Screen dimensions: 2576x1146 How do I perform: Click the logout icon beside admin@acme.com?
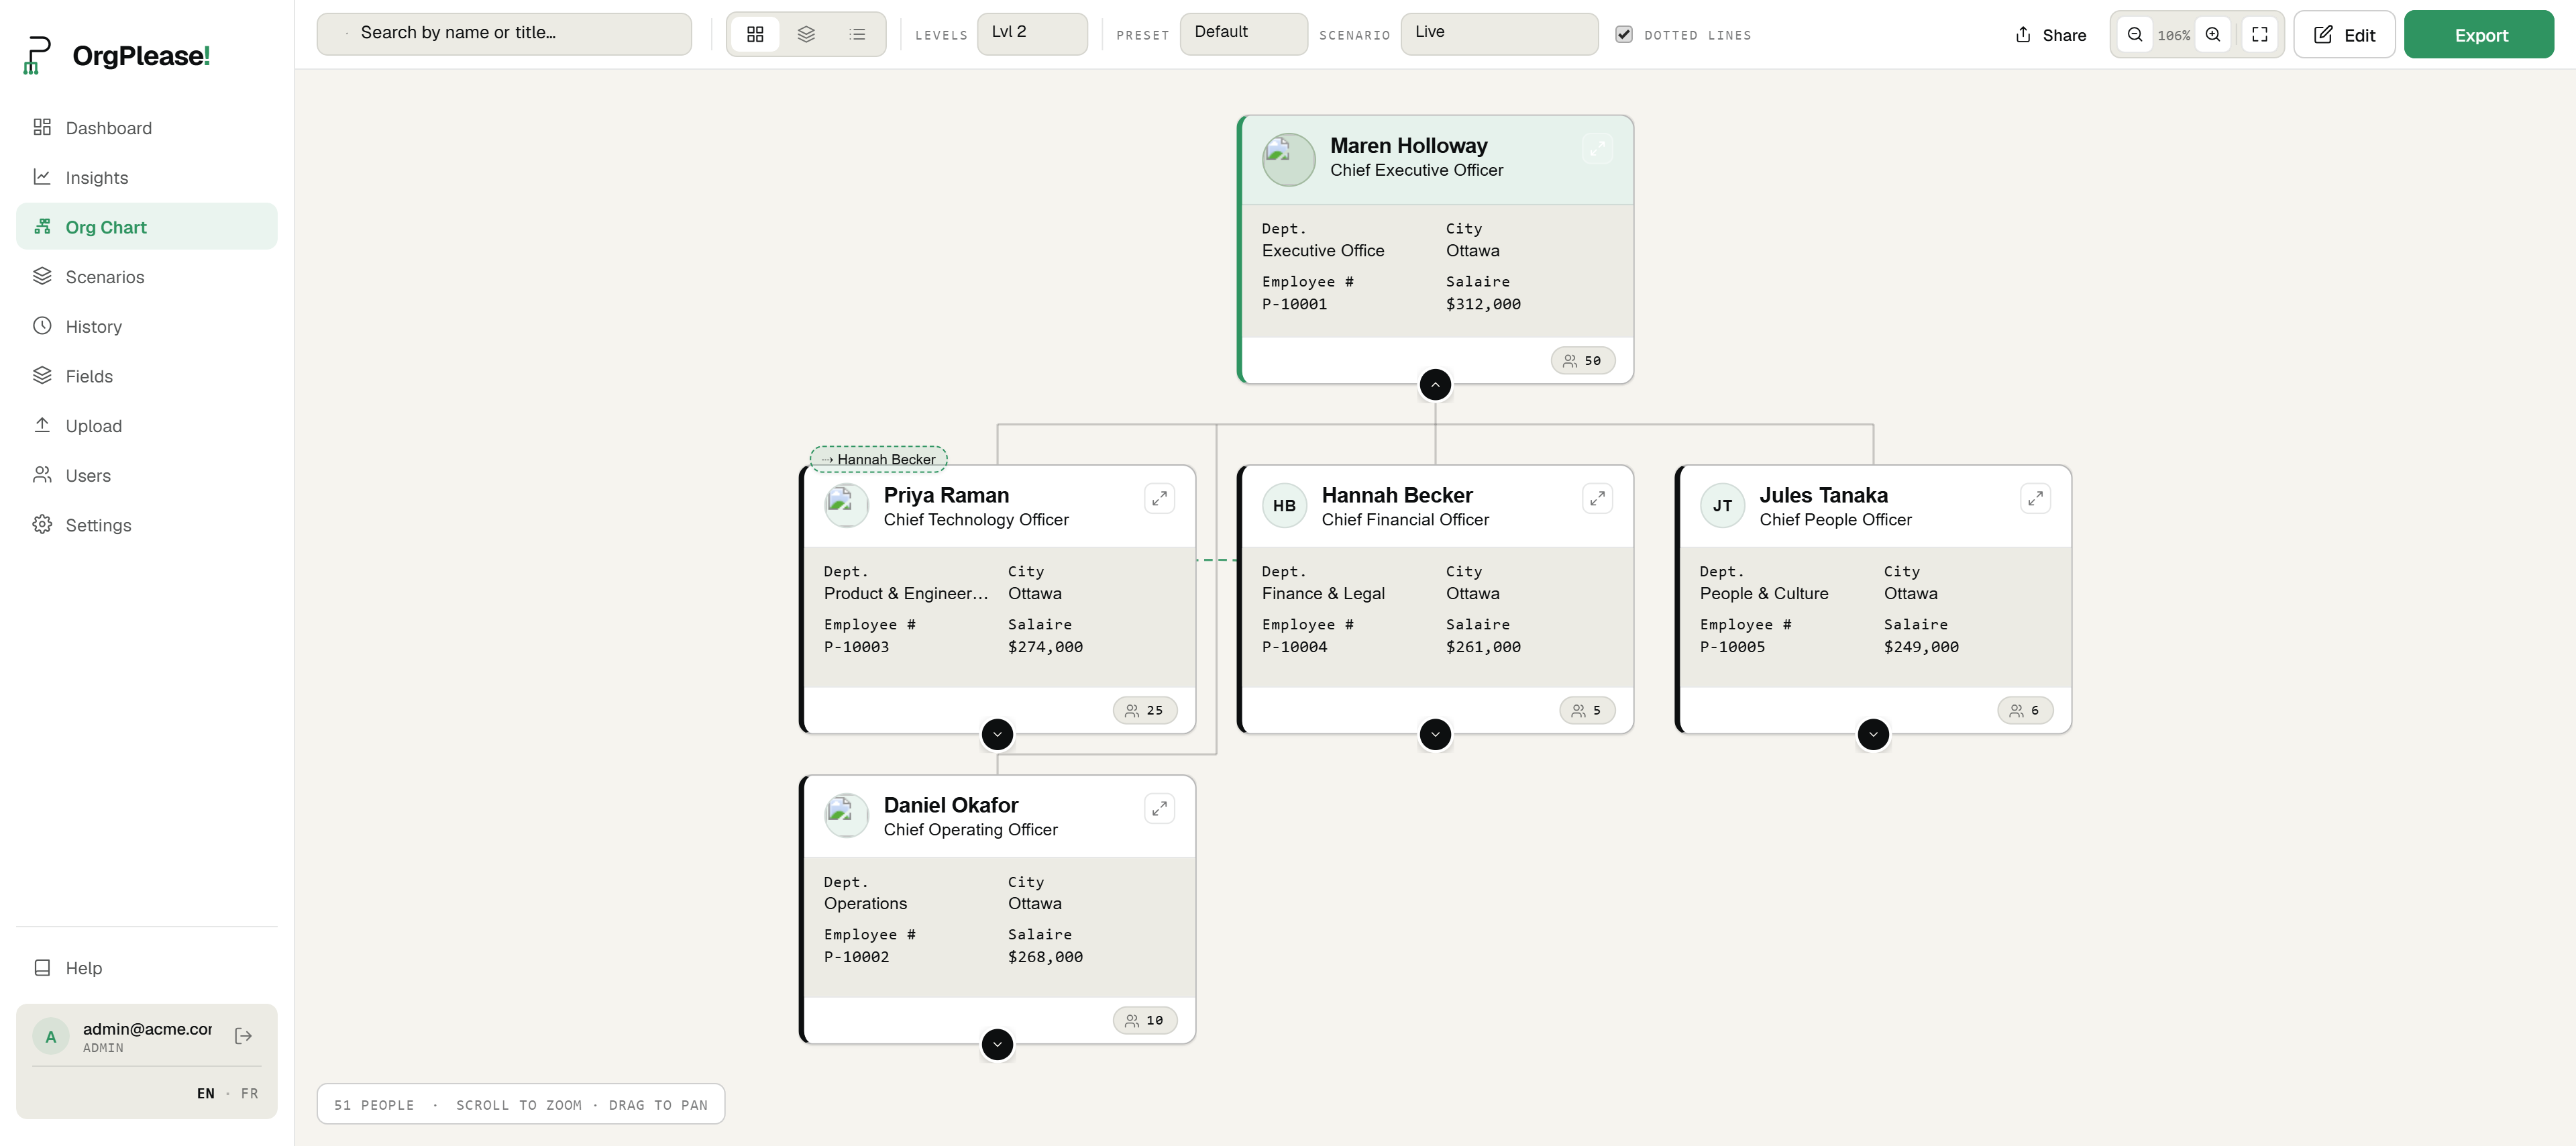[243, 1036]
